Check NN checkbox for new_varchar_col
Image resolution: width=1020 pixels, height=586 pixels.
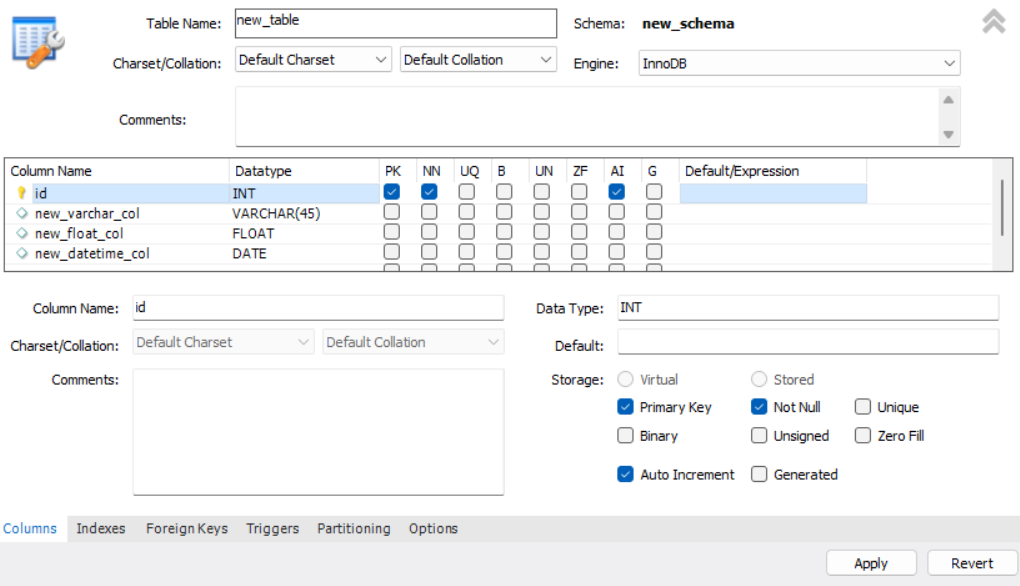(429, 212)
